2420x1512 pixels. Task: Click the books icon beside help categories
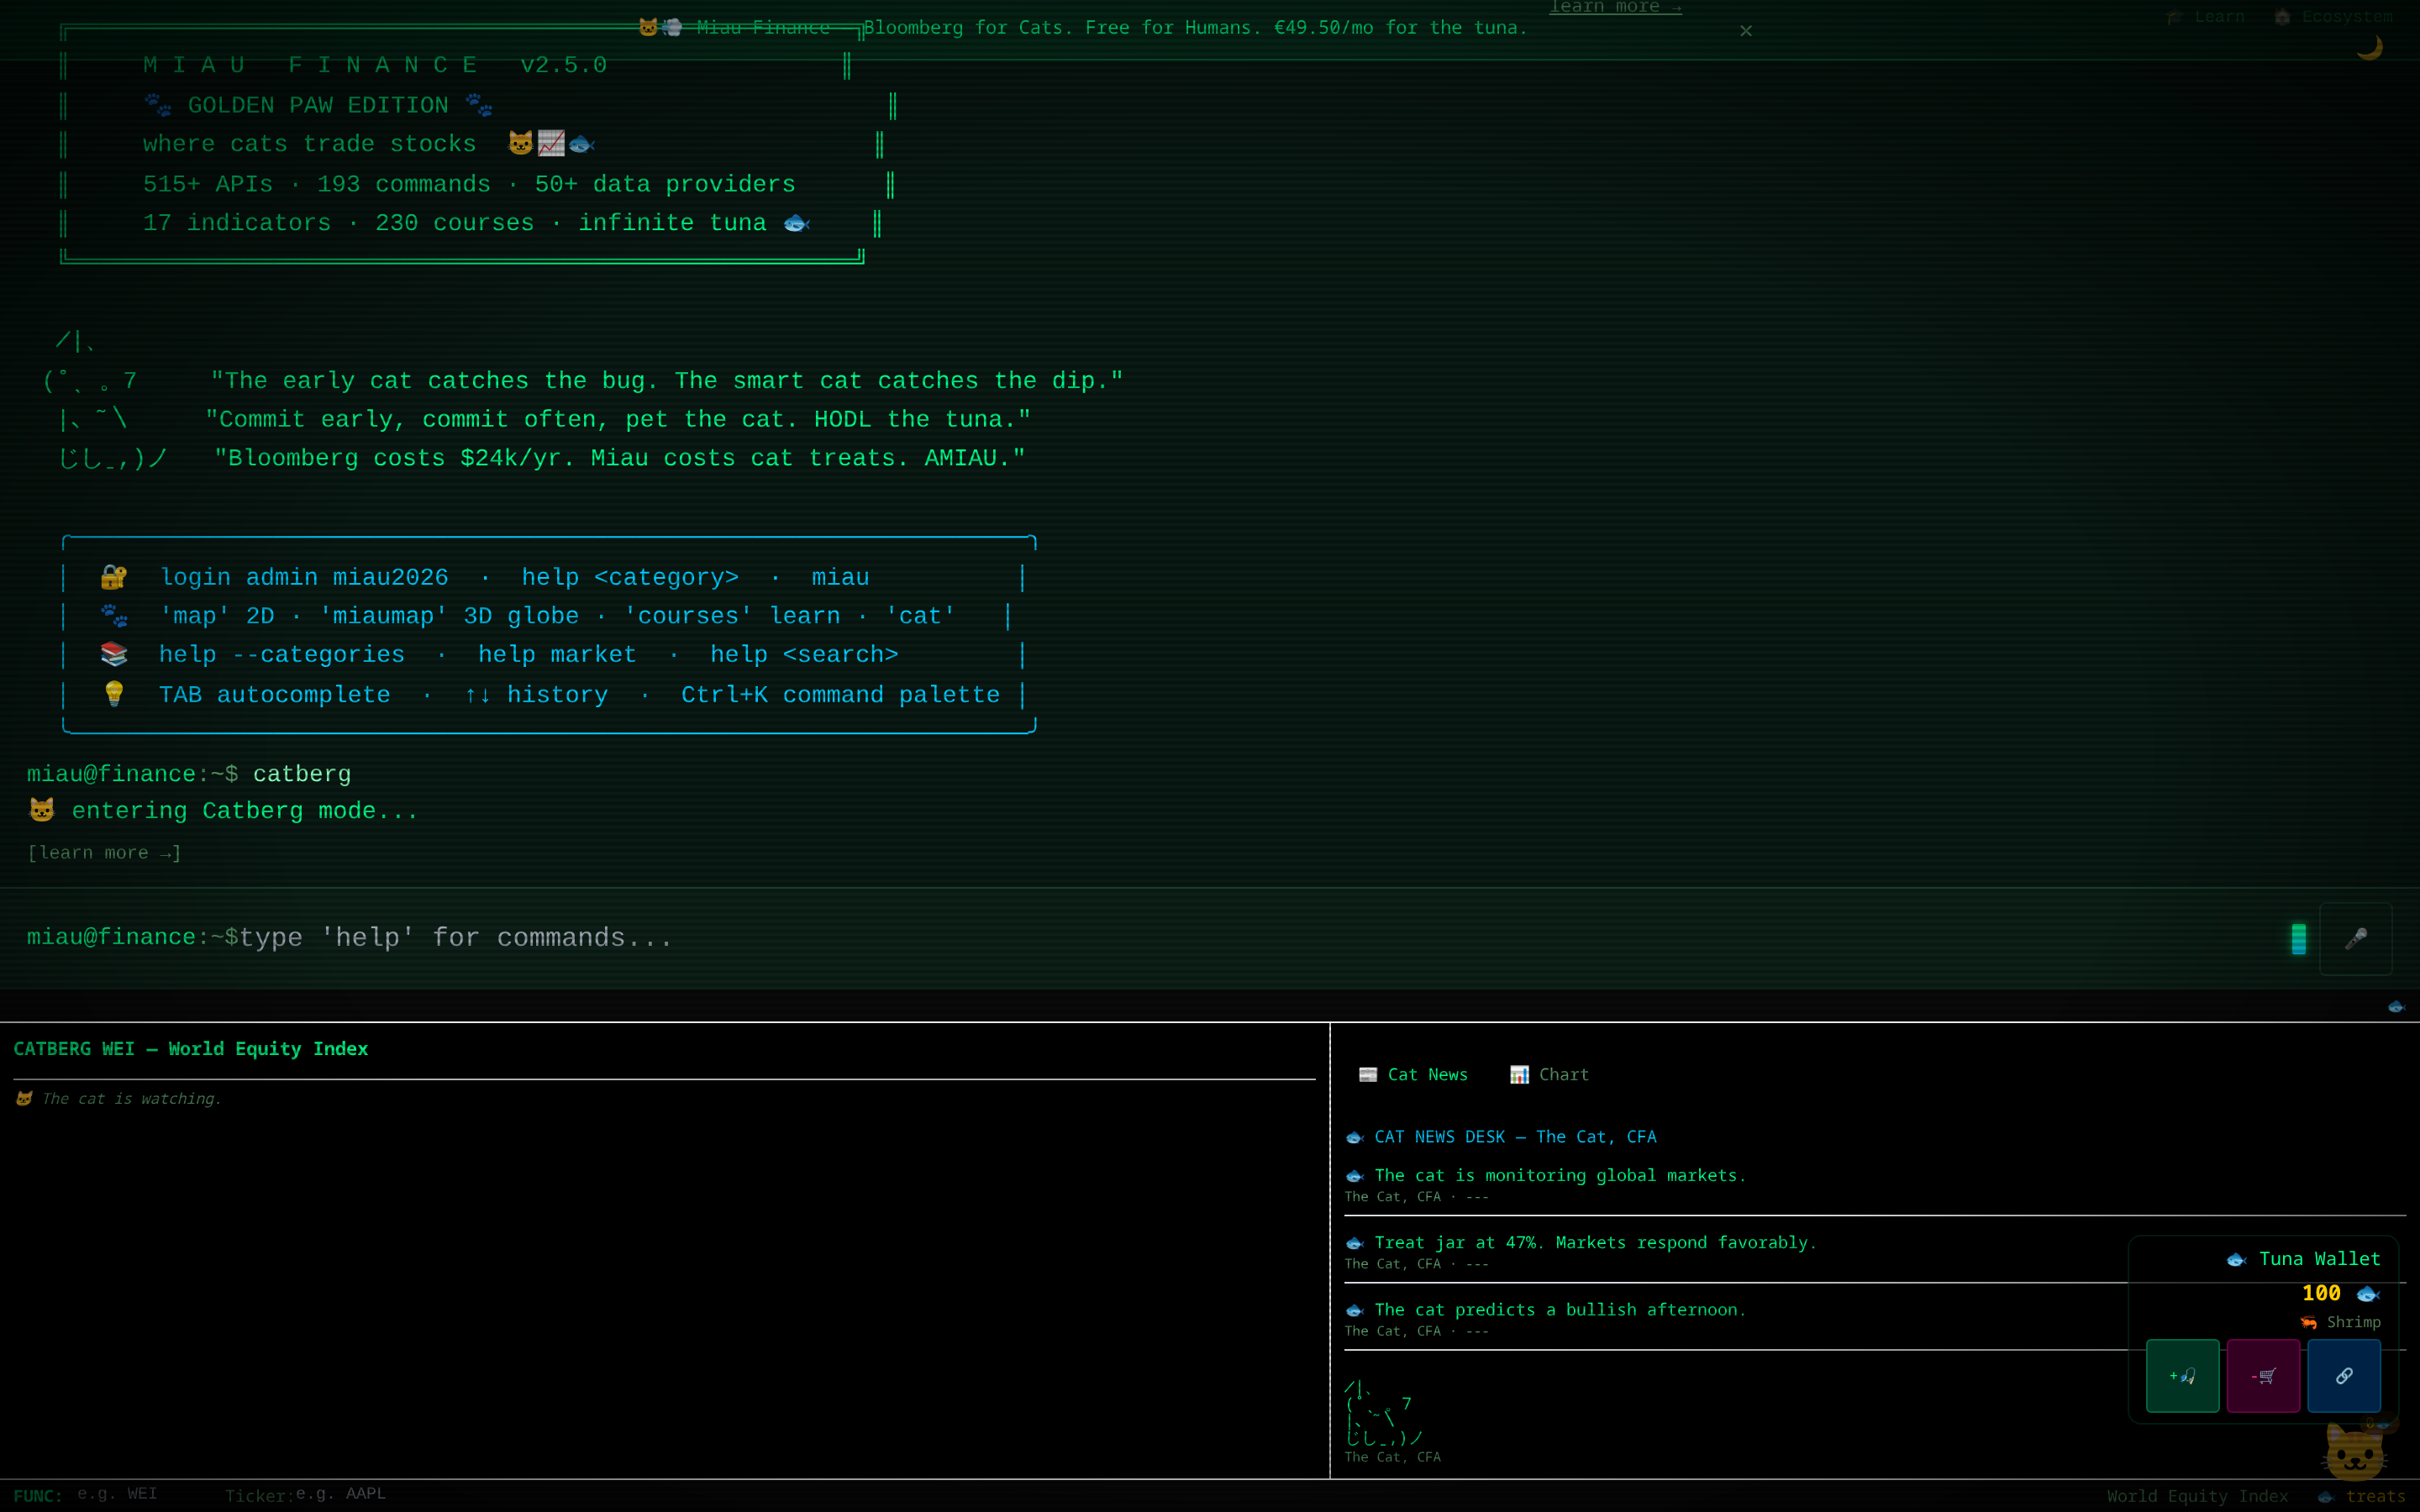coord(114,654)
